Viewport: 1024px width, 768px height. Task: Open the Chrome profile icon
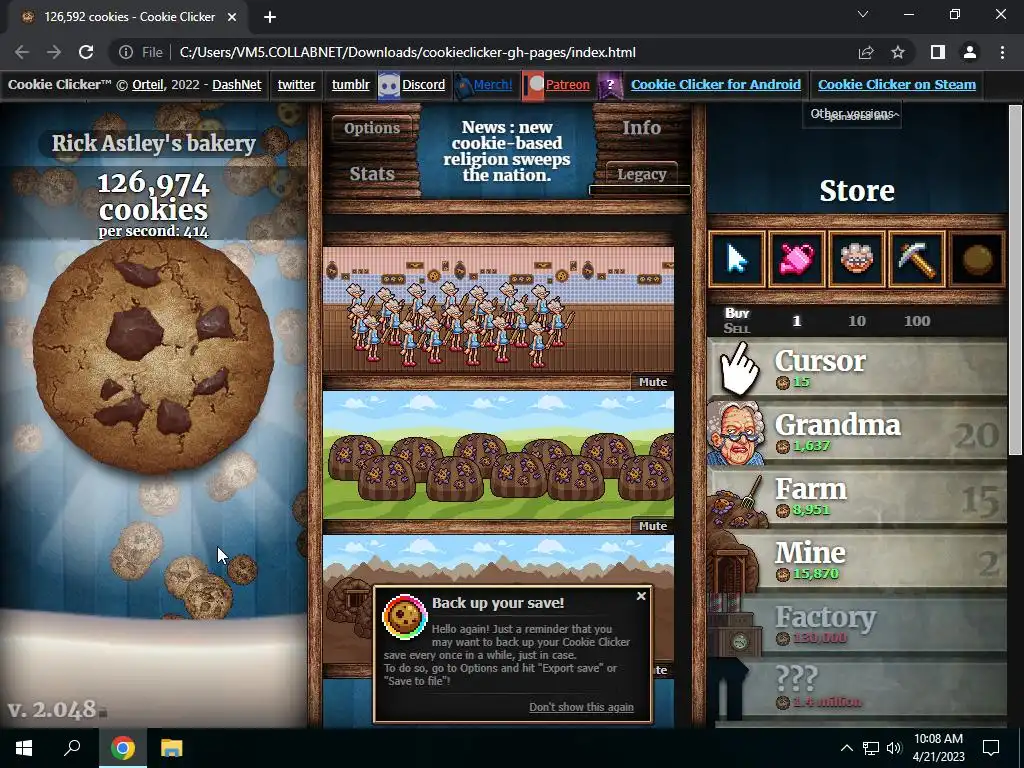[970, 52]
